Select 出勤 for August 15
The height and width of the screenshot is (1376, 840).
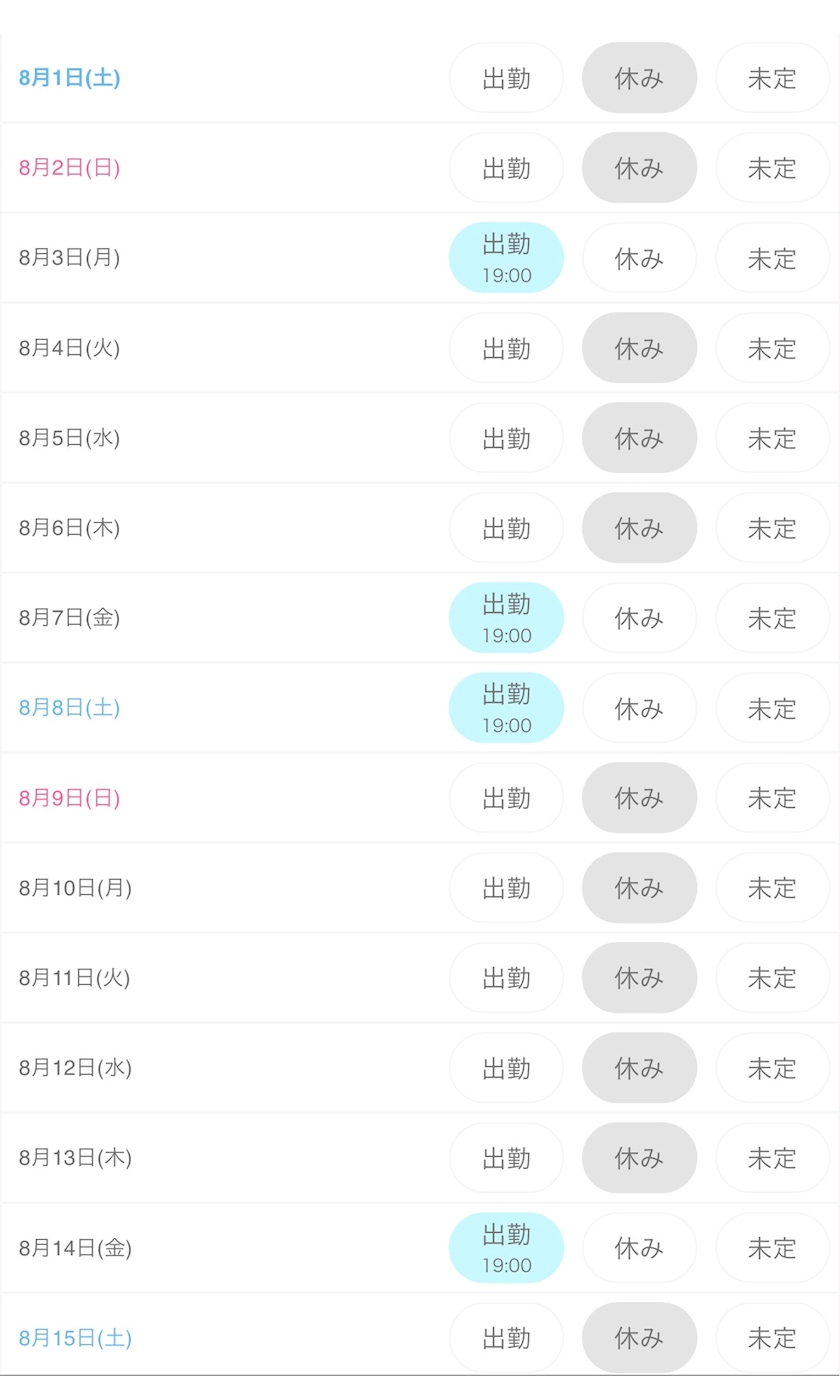click(x=506, y=1338)
